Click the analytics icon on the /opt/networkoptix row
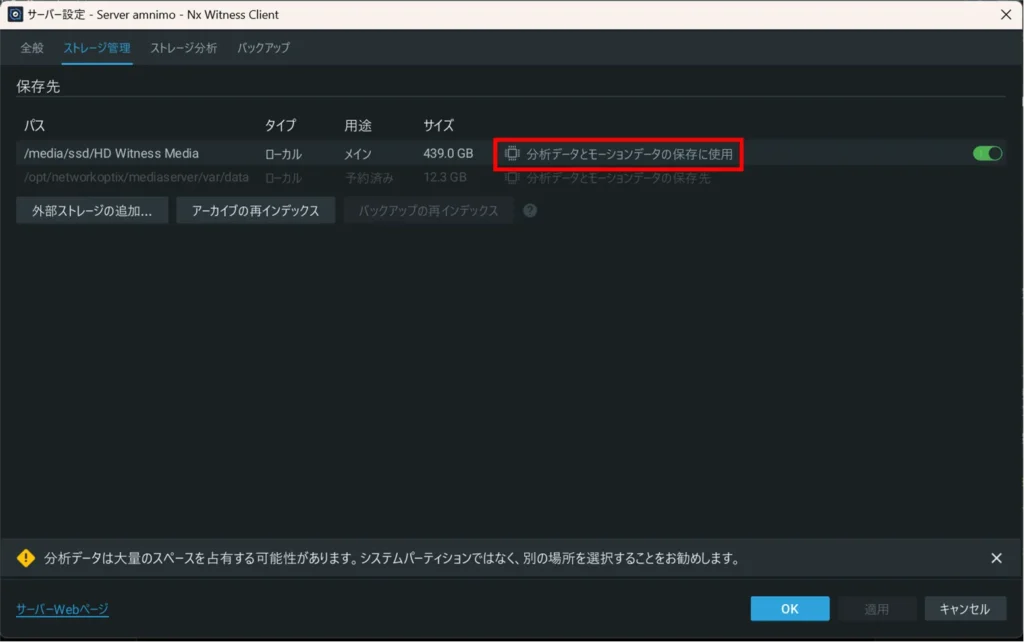Screen dimensions: 1024x642 click(x=513, y=178)
